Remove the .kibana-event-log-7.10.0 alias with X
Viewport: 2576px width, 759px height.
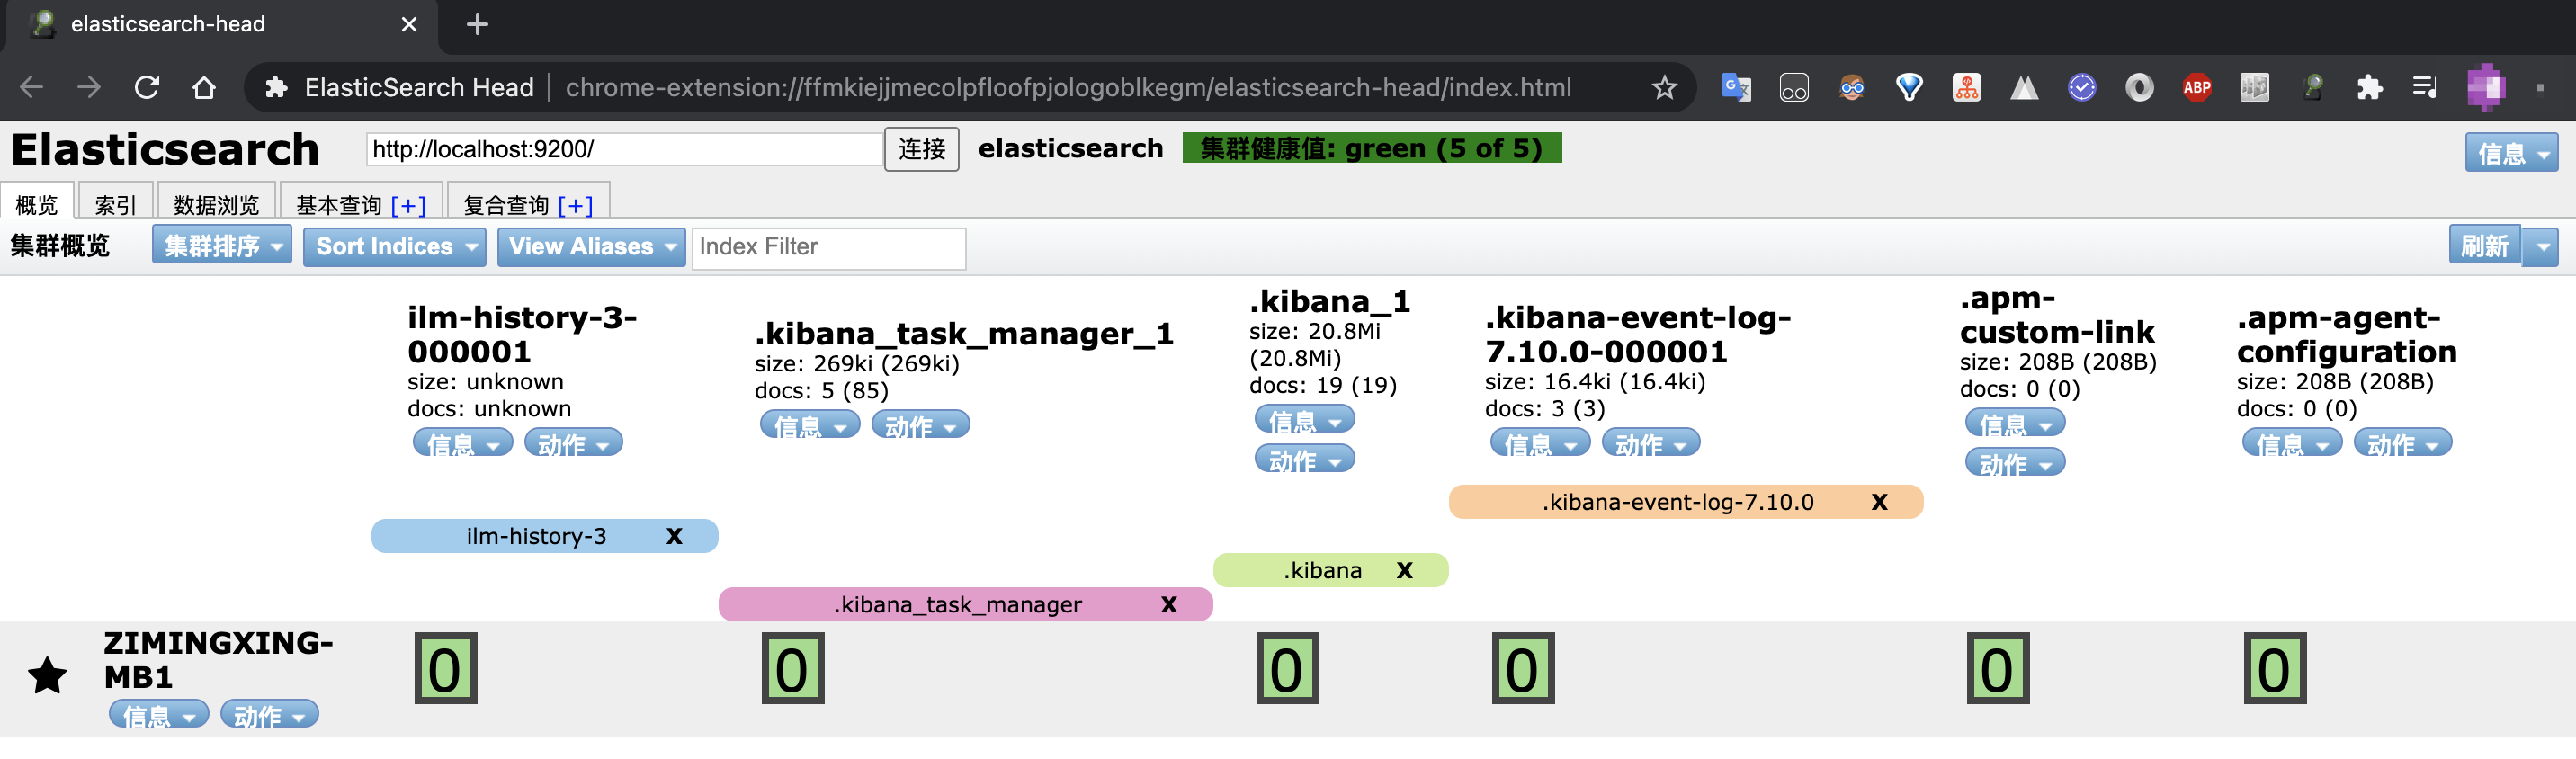coord(1879,502)
